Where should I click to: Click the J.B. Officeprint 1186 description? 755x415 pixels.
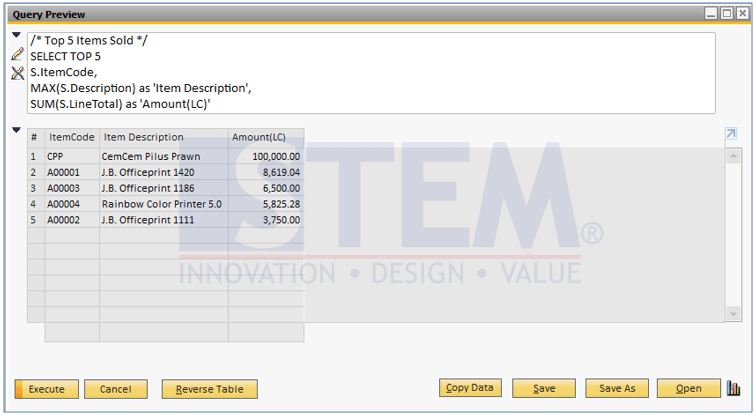(164, 188)
